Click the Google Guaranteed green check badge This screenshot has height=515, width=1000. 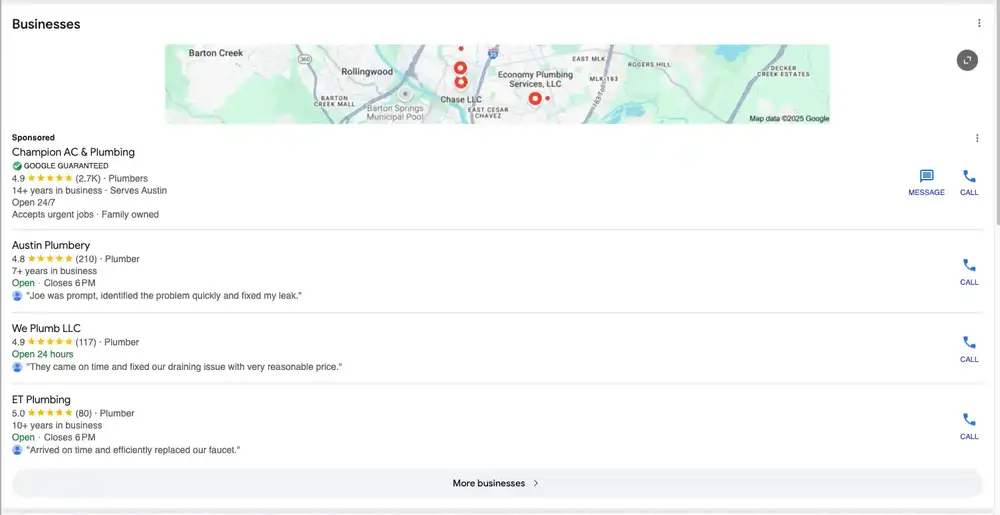pyautogui.click(x=17, y=166)
